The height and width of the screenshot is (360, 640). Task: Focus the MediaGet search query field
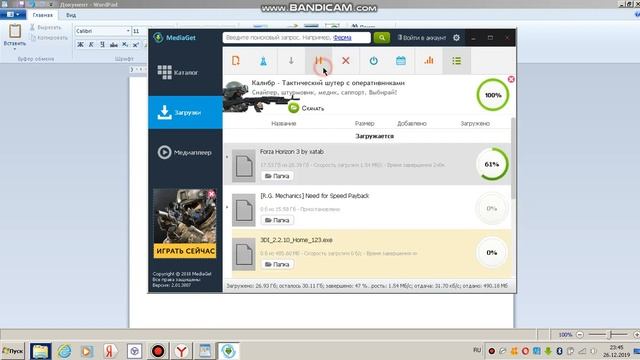(x=296, y=38)
